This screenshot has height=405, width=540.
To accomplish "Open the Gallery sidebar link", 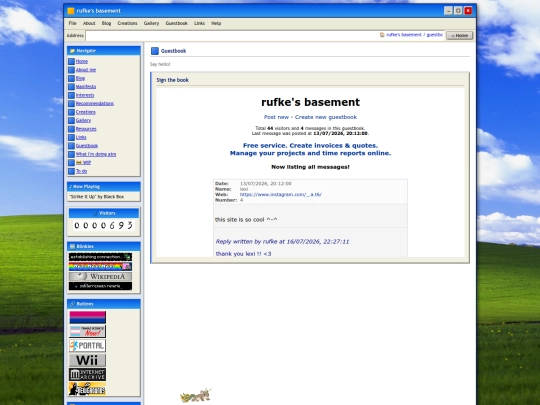I will 83,121.
